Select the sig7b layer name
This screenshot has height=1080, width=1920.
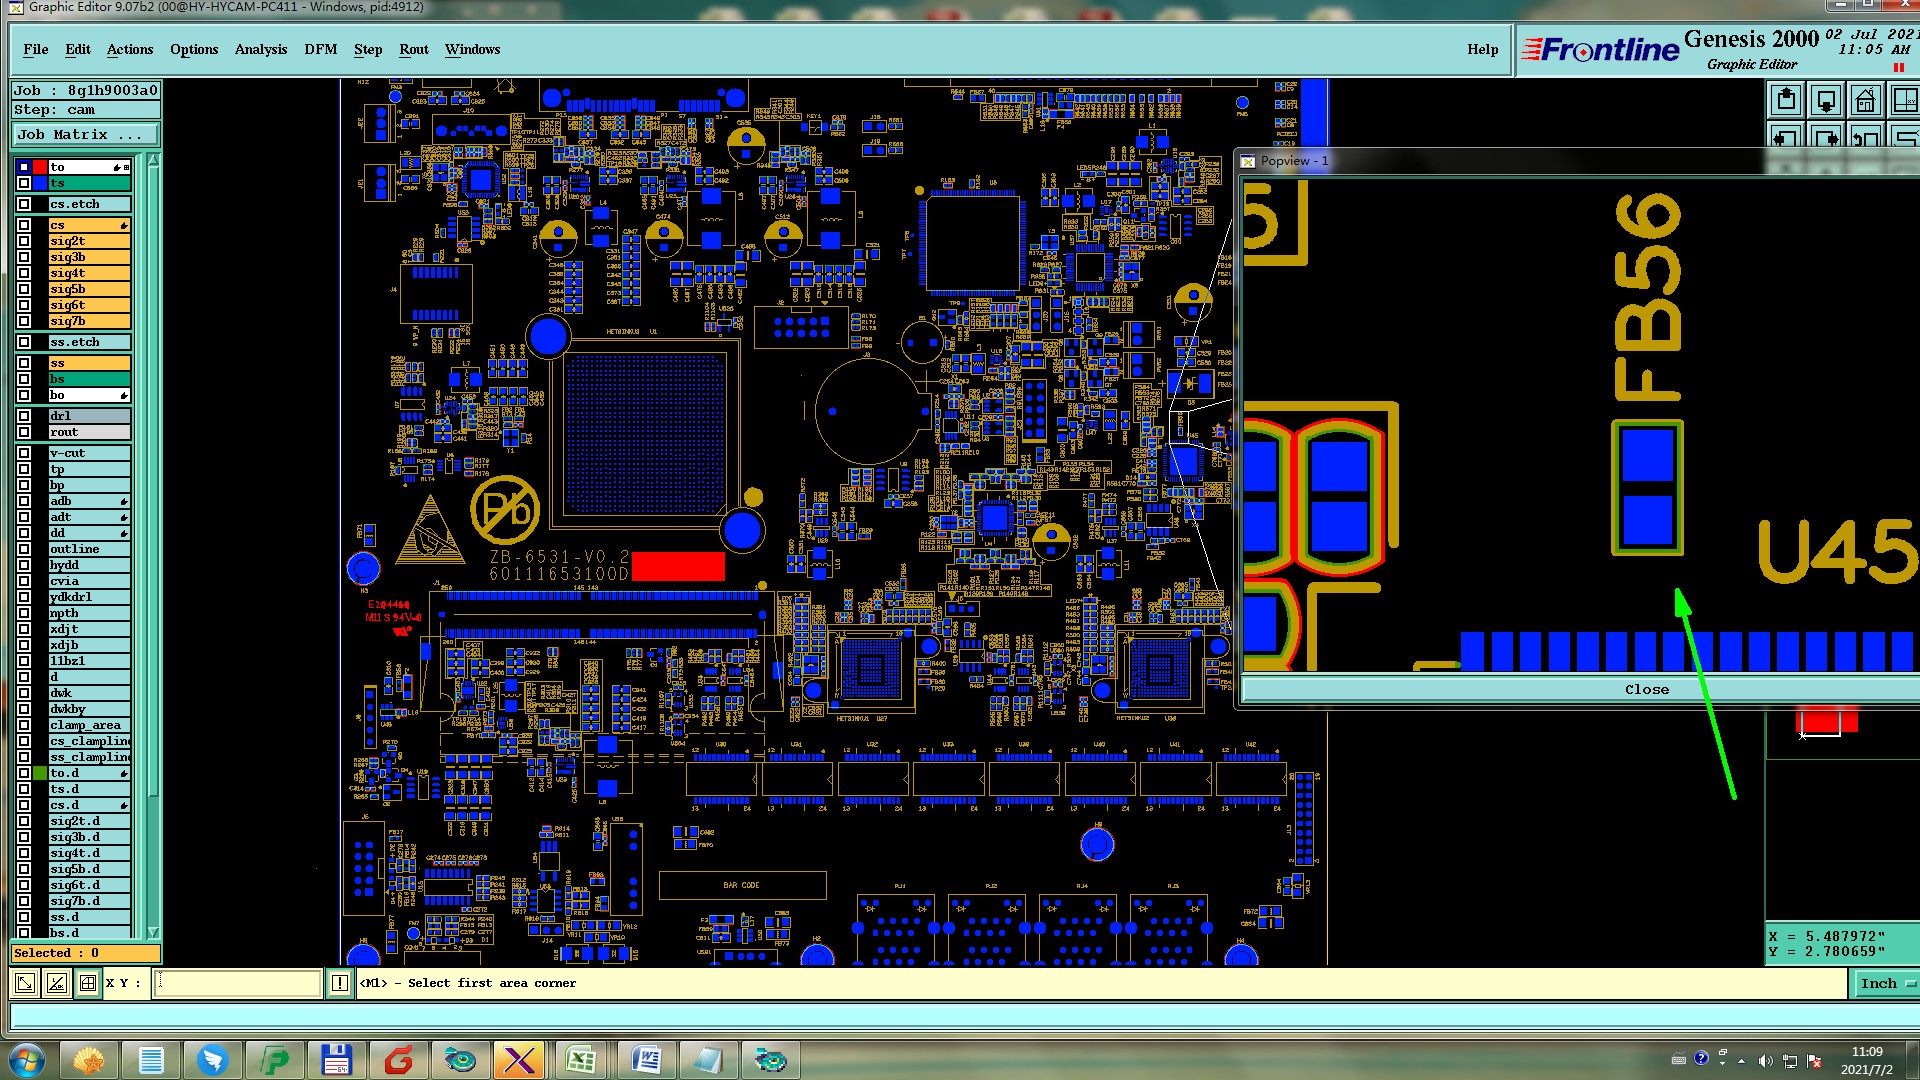click(89, 321)
